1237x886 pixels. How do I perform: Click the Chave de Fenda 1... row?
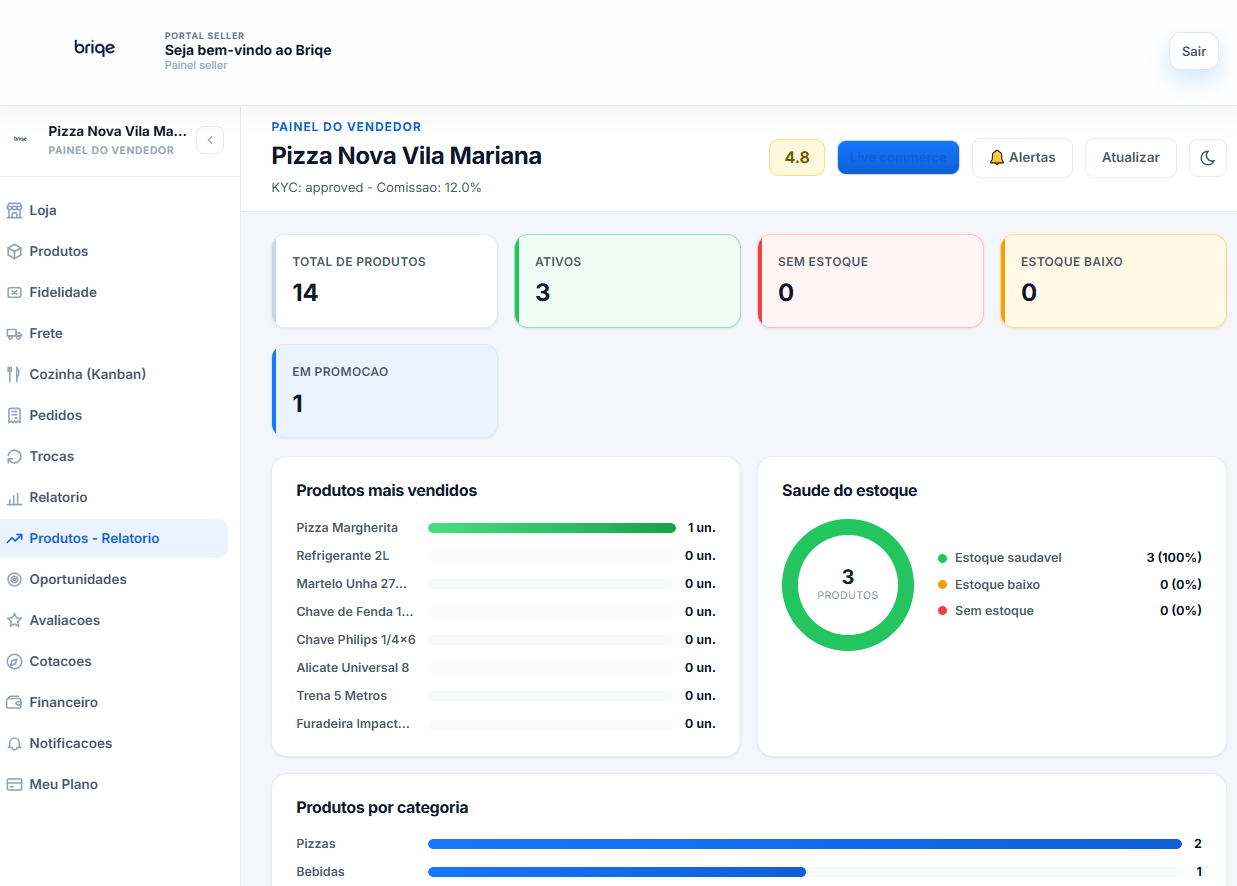(x=506, y=612)
